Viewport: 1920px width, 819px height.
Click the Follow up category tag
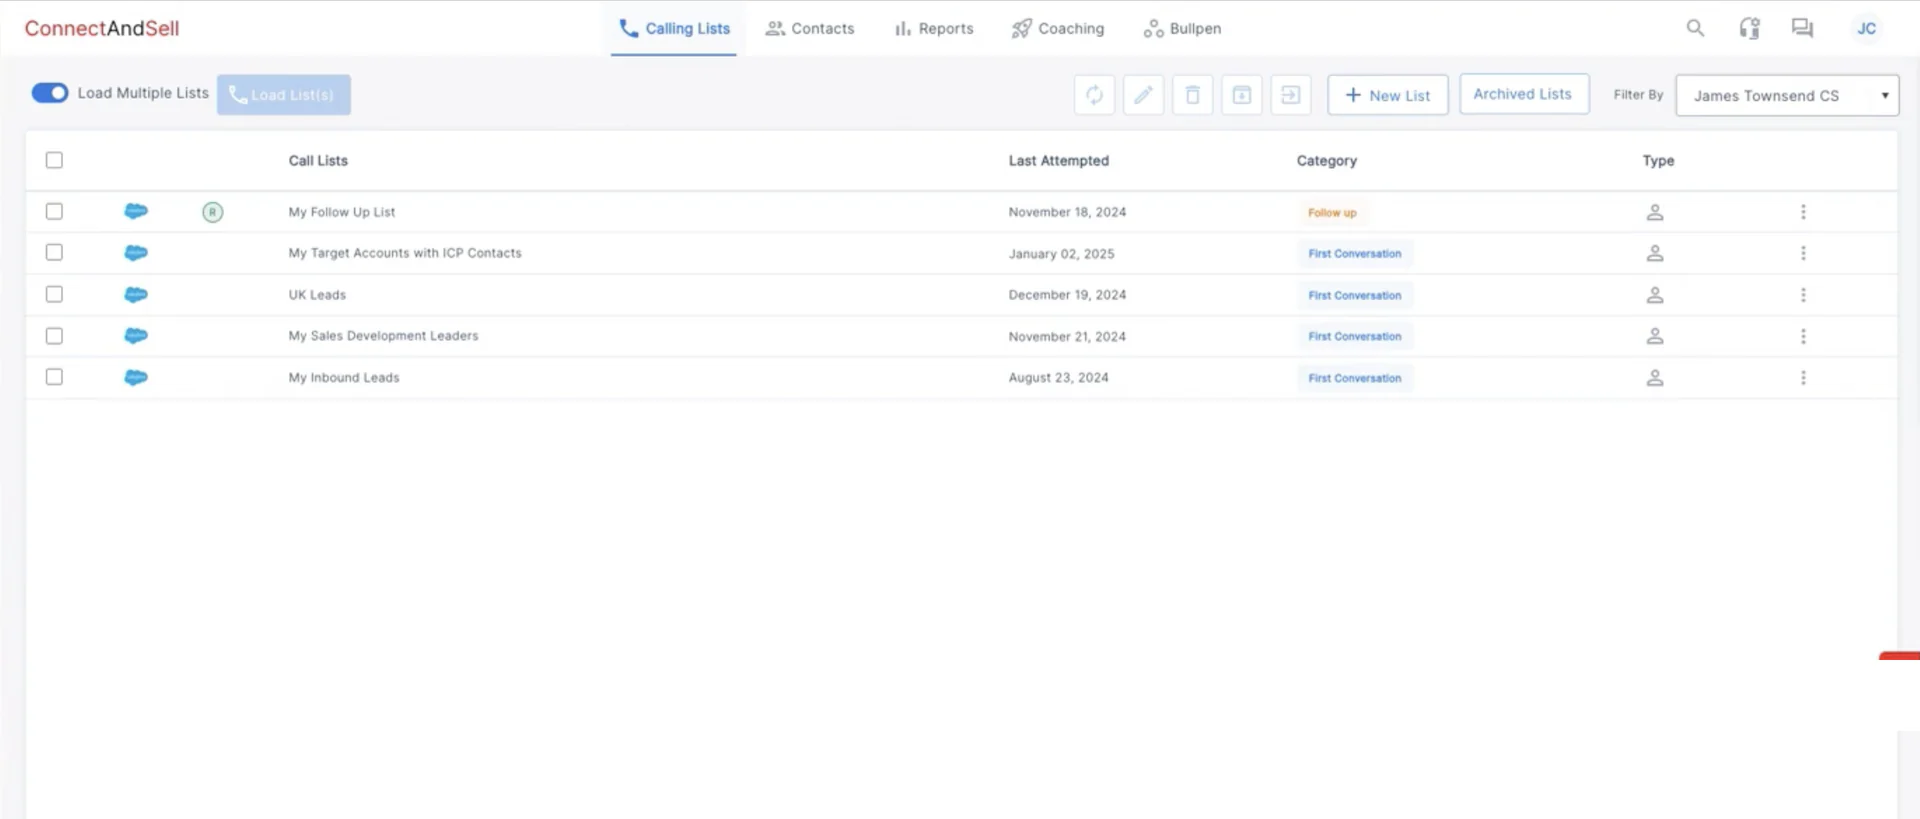(1332, 213)
